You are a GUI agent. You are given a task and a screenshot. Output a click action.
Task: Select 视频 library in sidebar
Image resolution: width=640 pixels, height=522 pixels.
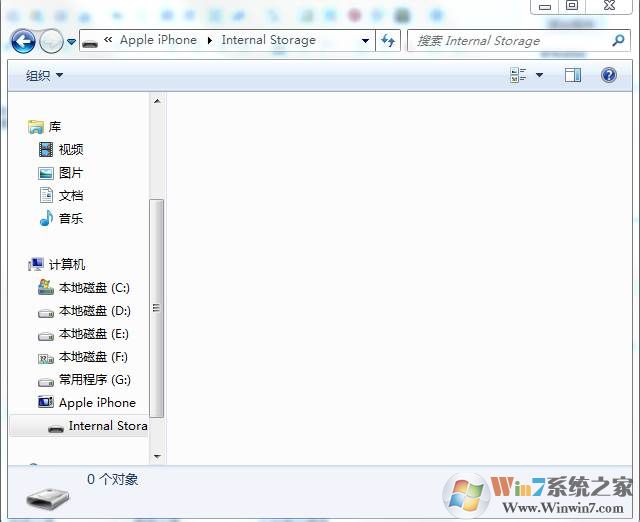click(70, 149)
